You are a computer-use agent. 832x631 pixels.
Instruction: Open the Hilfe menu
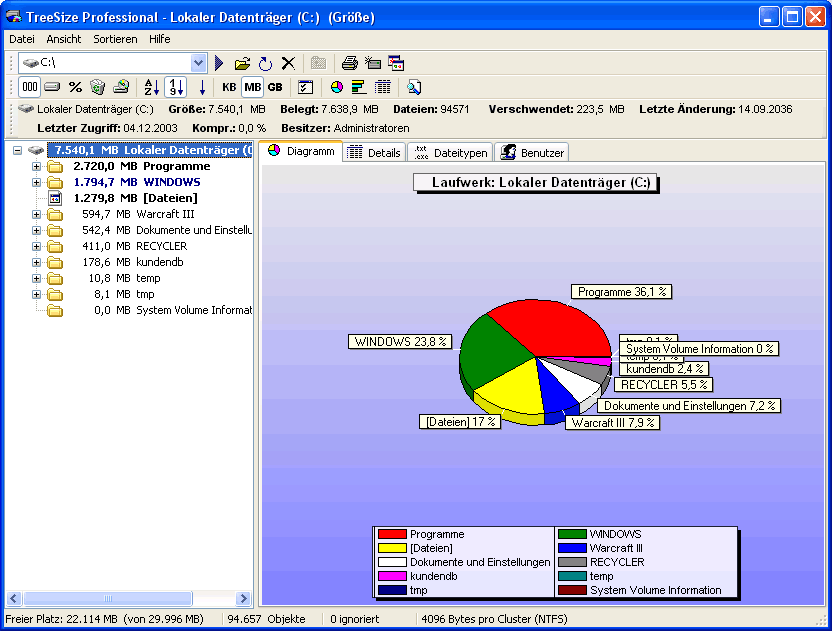pos(159,39)
